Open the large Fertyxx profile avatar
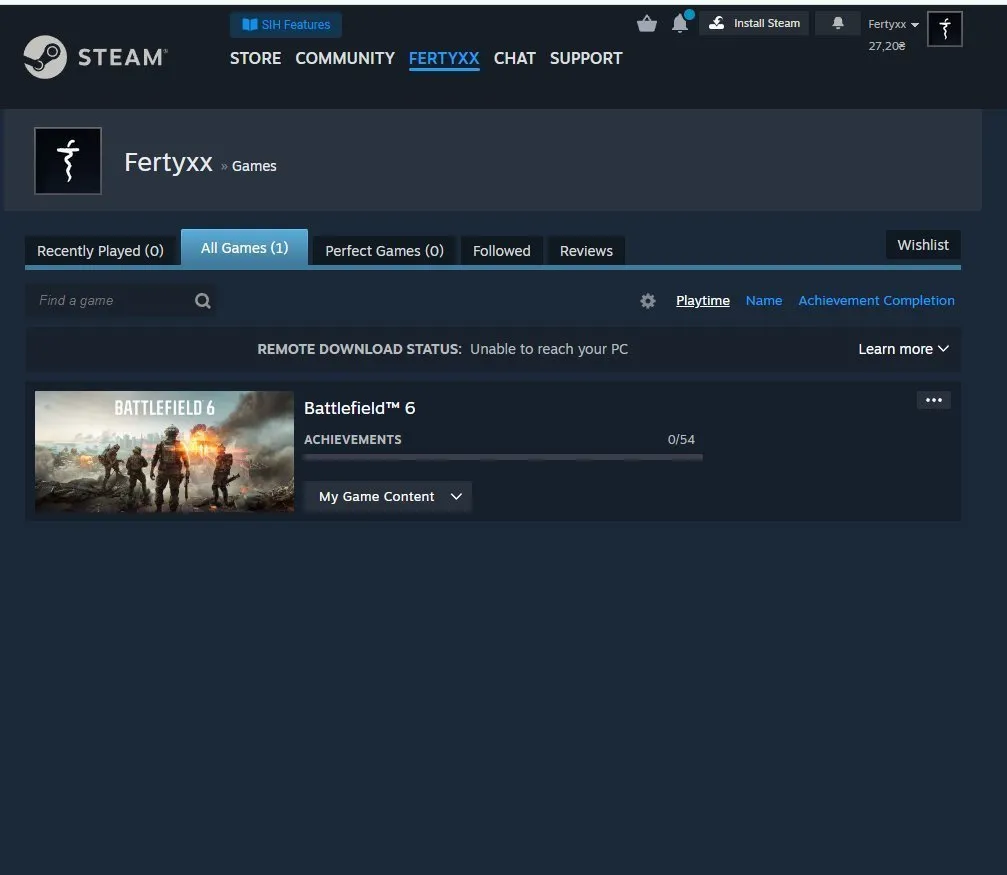Screen dimensions: 1007x875 pyautogui.click(x=68, y=161)
